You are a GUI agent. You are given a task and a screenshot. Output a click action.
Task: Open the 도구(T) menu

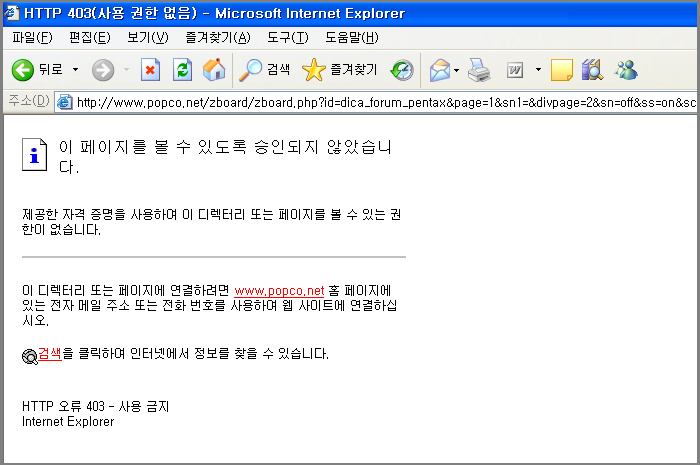click(286, 38)
